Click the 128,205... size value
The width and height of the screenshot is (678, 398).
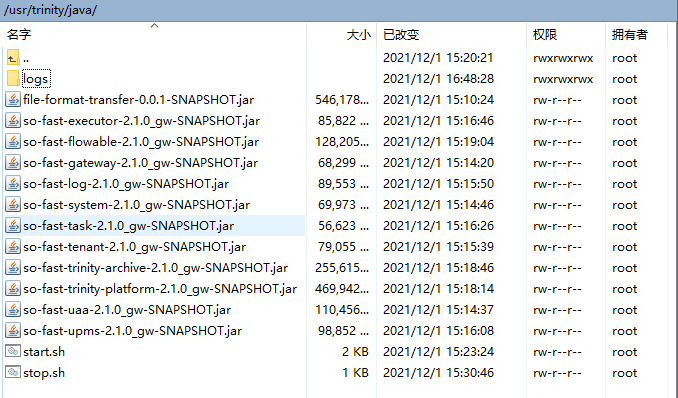(342, 142)
